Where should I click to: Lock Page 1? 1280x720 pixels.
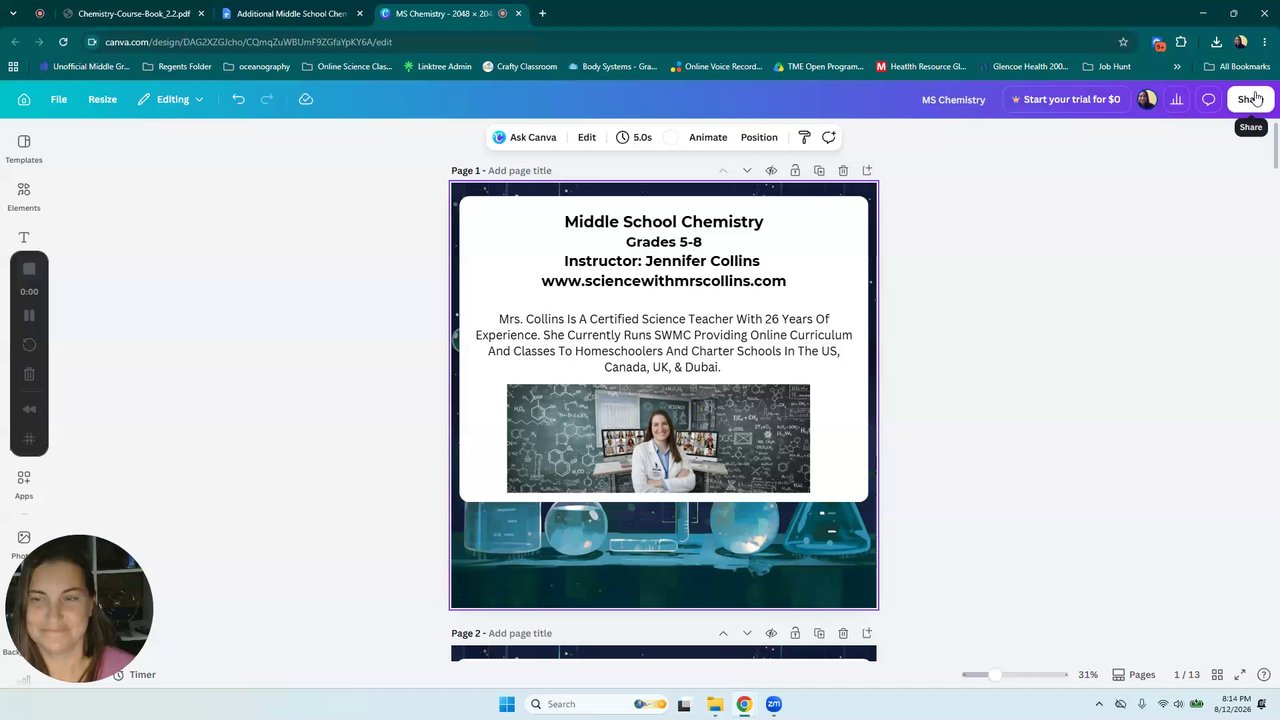pyautogui.click(x=795, y=171)
